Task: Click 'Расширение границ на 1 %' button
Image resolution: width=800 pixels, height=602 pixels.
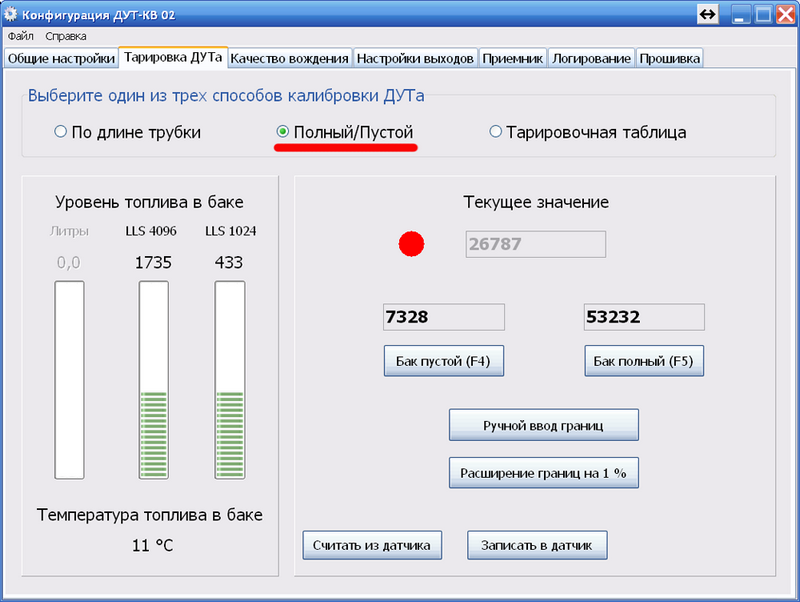Action: tap(543, 473)
